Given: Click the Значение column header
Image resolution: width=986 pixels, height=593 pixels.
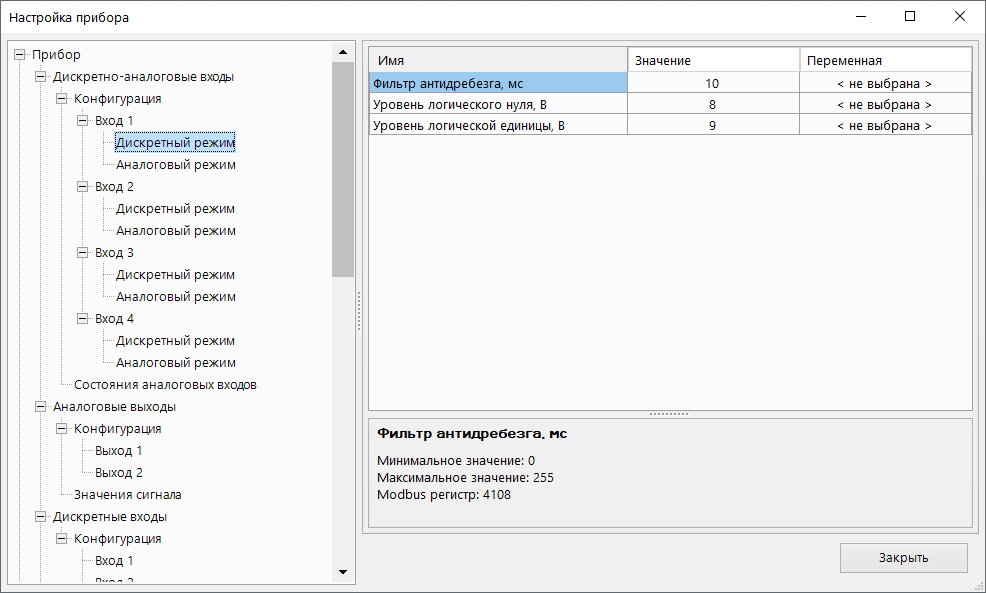Looking at the screenshot, I should (712, 61).
